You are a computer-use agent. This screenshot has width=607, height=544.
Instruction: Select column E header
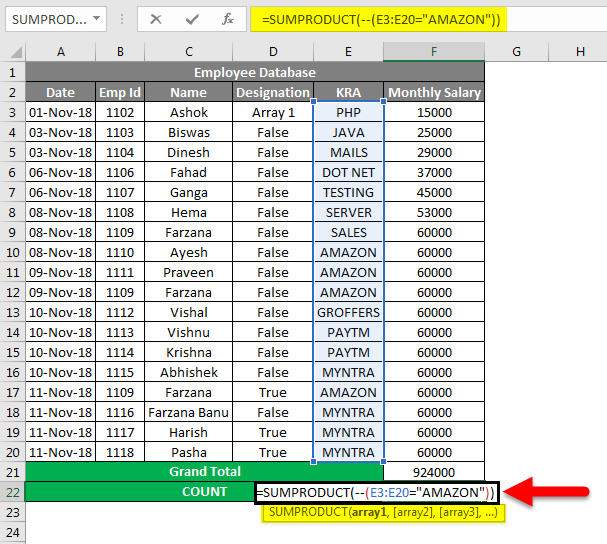click(348, 52)
